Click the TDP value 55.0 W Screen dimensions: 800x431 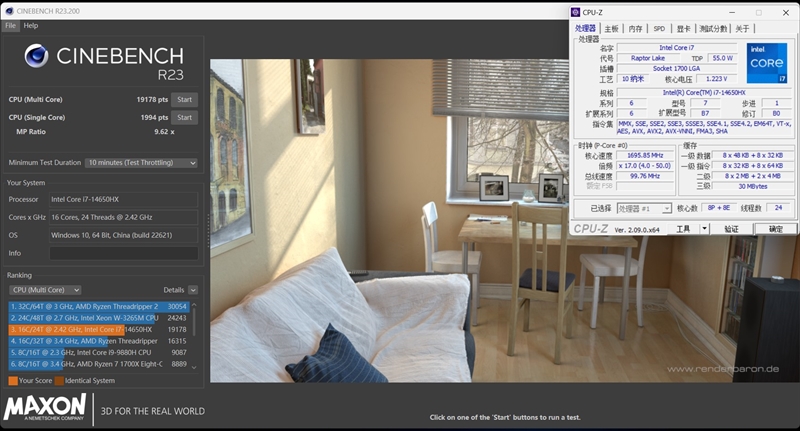point(722,58)
